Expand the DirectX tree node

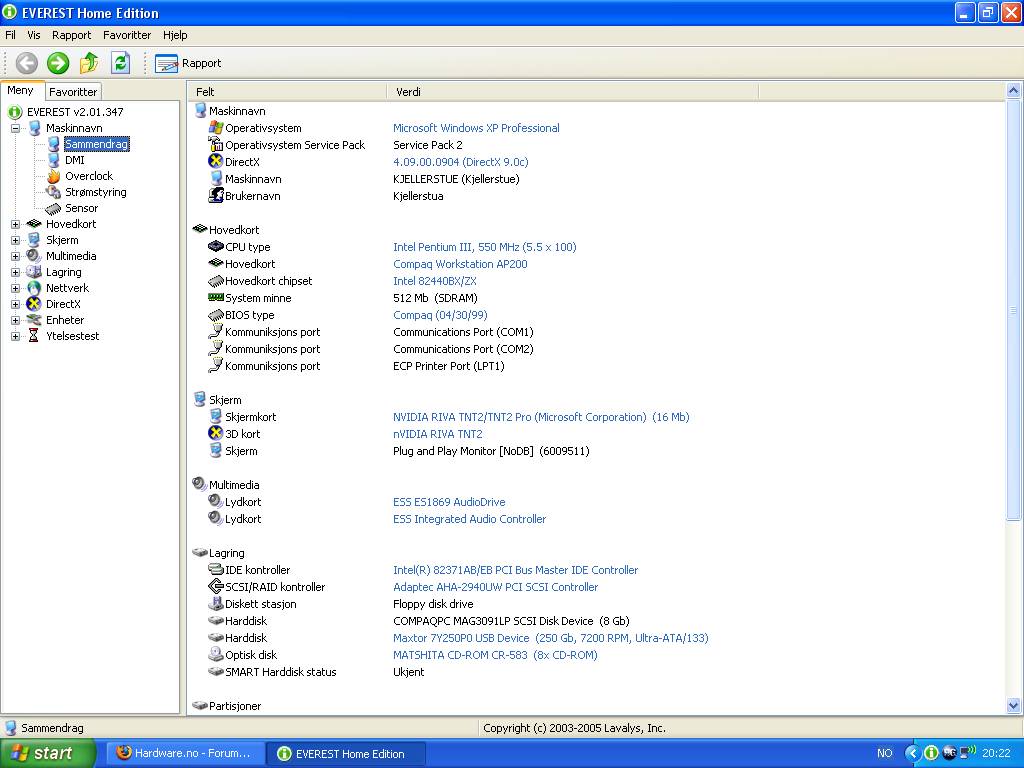[16, 304]
